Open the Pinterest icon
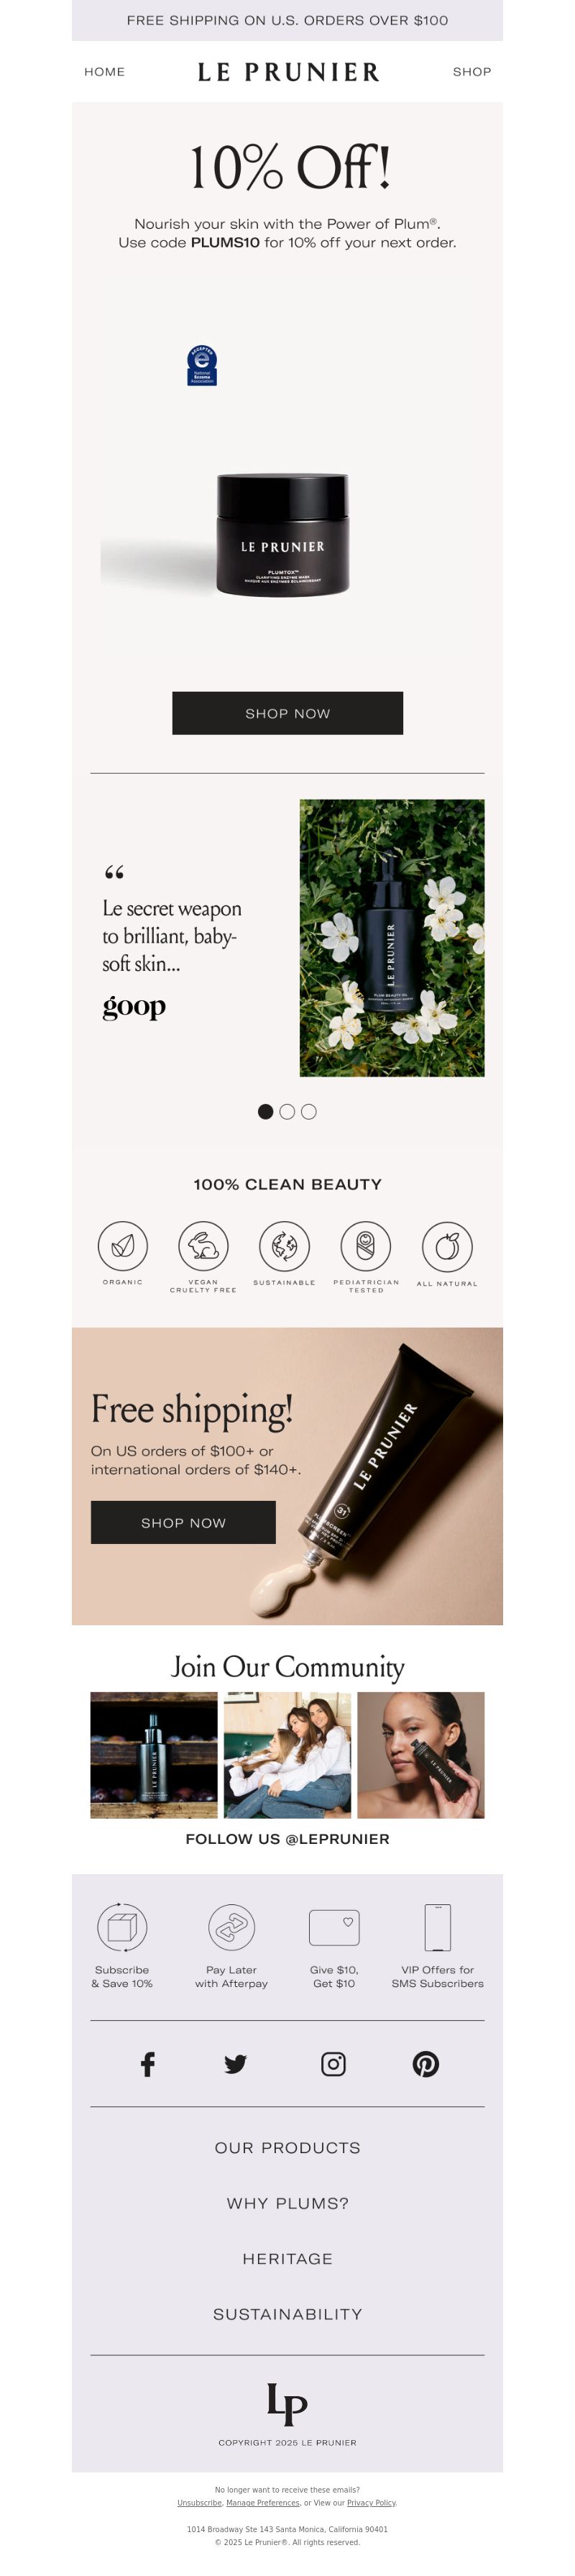This screenshot has height=2576, width=575. (x=425, y=2063)
